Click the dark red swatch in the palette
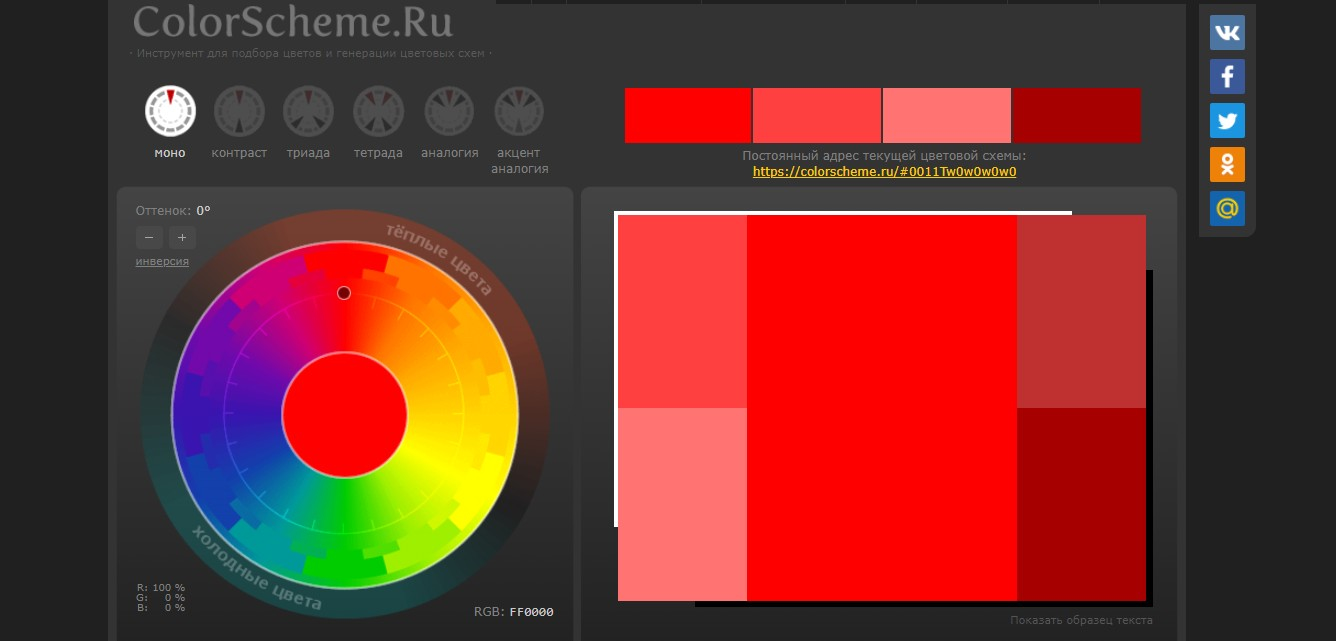Image resolution: width=1336 pixels, height=641 pixels. tap(1076, 115)
